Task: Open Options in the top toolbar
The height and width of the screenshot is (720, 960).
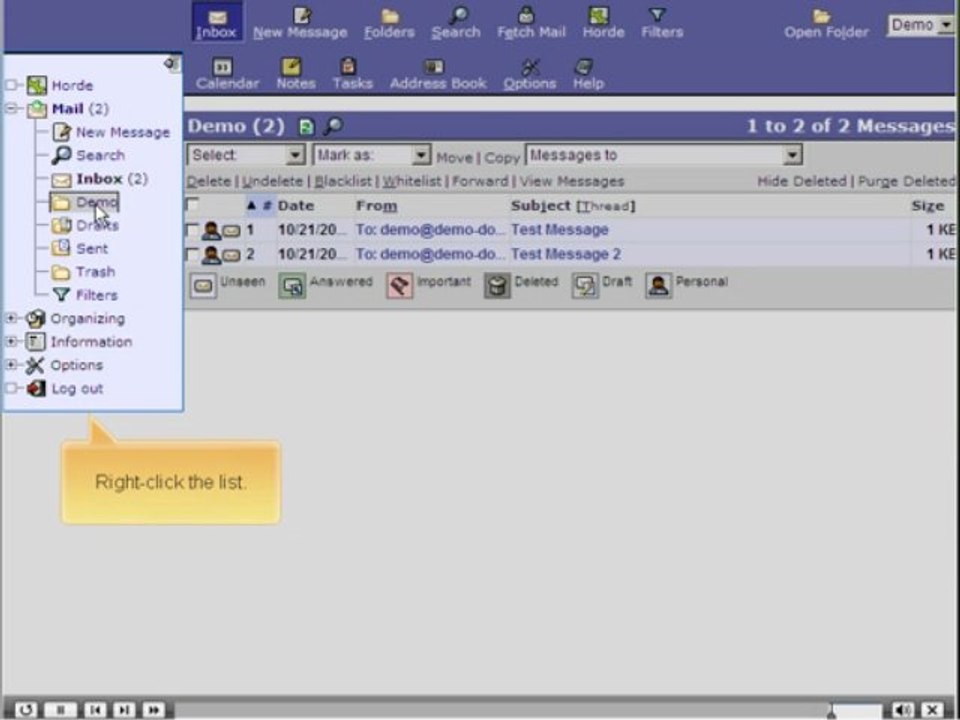Action: point(530,66)
